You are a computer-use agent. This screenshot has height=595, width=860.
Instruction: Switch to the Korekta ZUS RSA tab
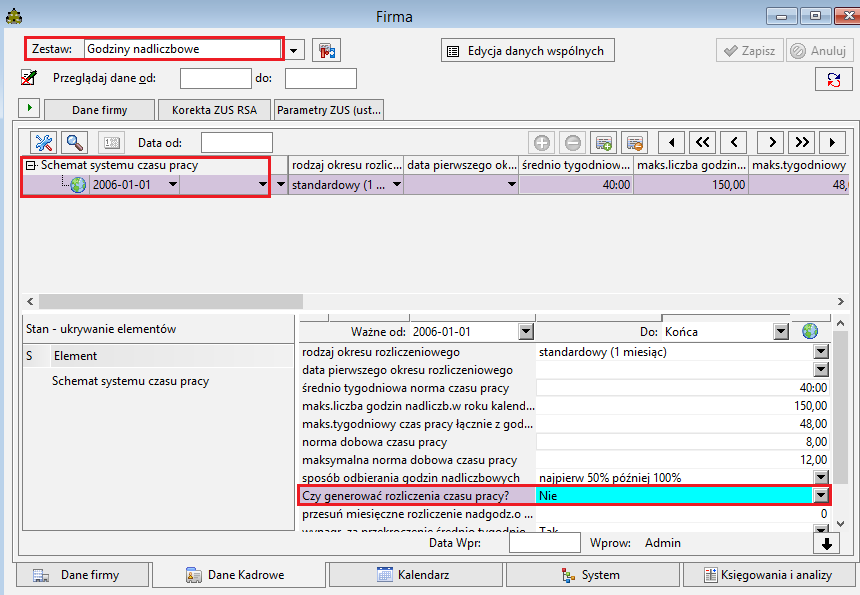[214, 110]
